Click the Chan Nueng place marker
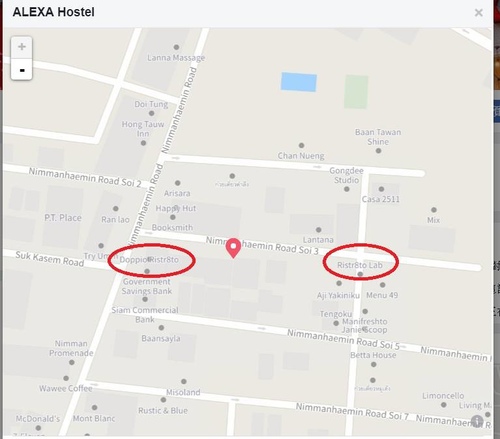Image resolution: width=500 pixels, height=439 pixels. point(301,145)
